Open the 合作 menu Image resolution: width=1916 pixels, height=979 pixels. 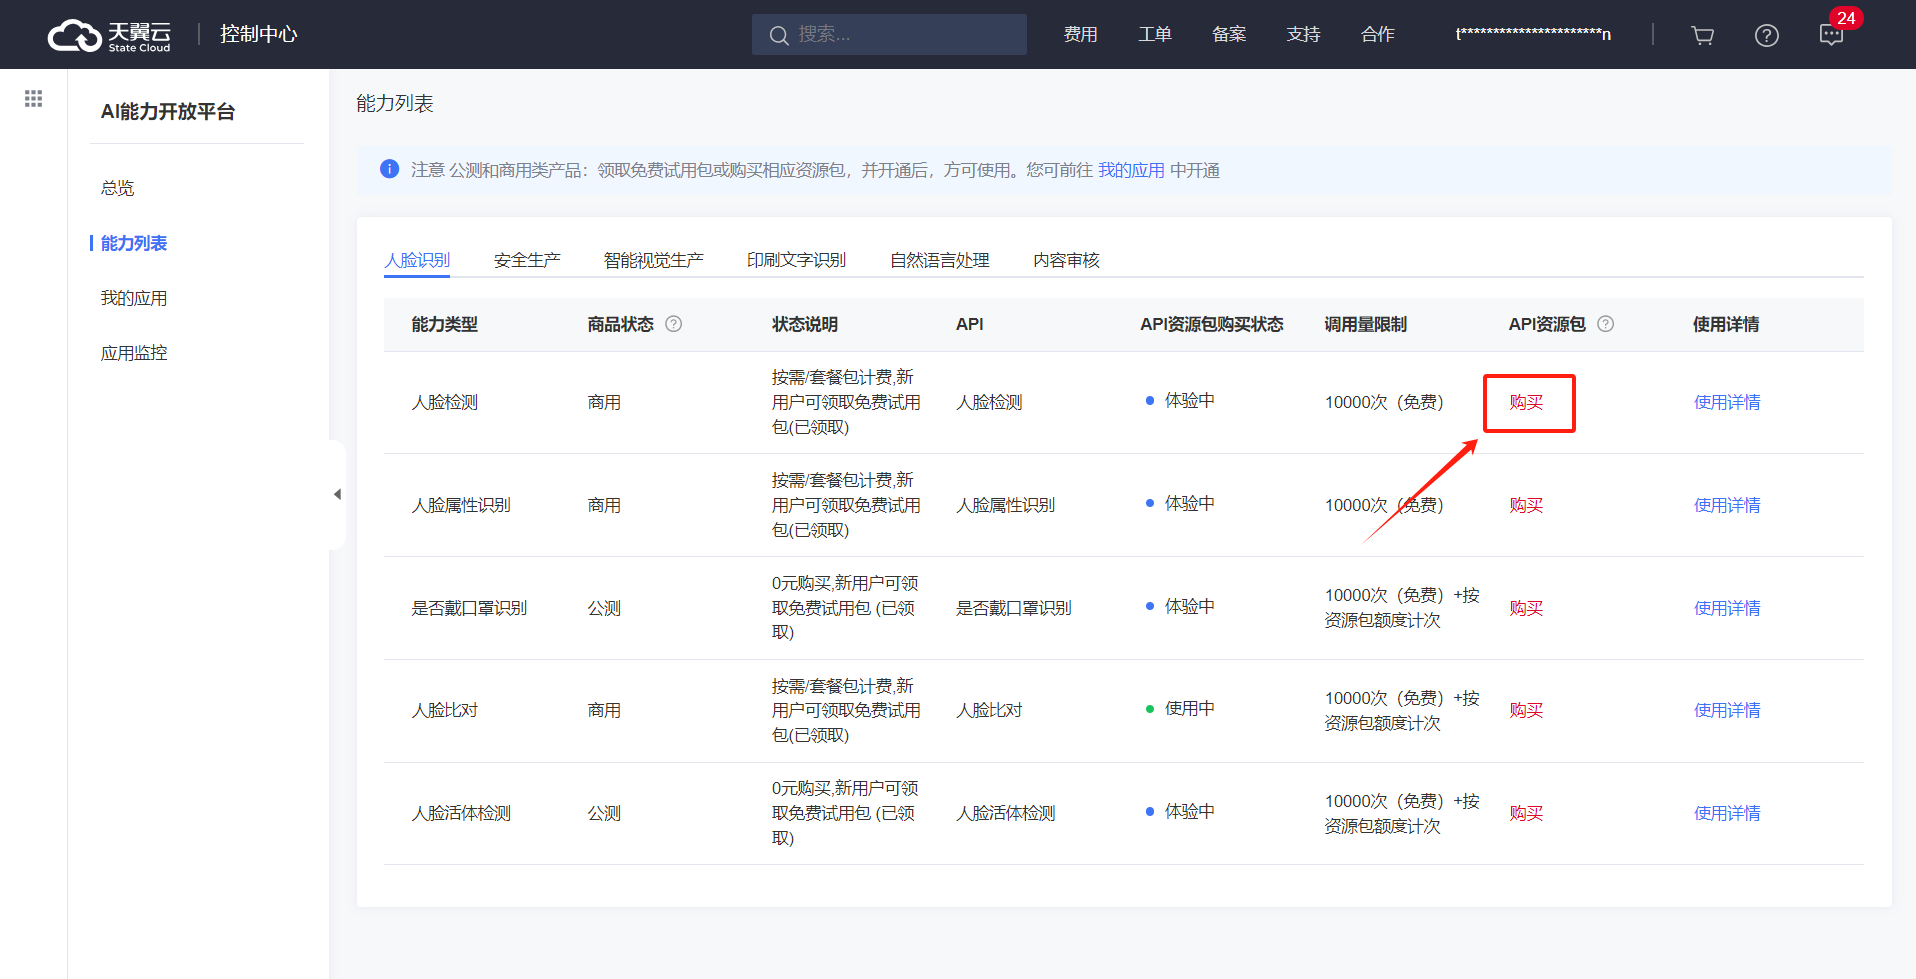click(1378, 35)
